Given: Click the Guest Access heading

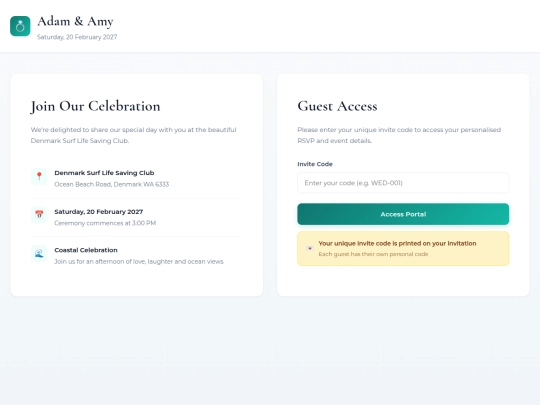Looking at the screenshot, I should point(337,106).
